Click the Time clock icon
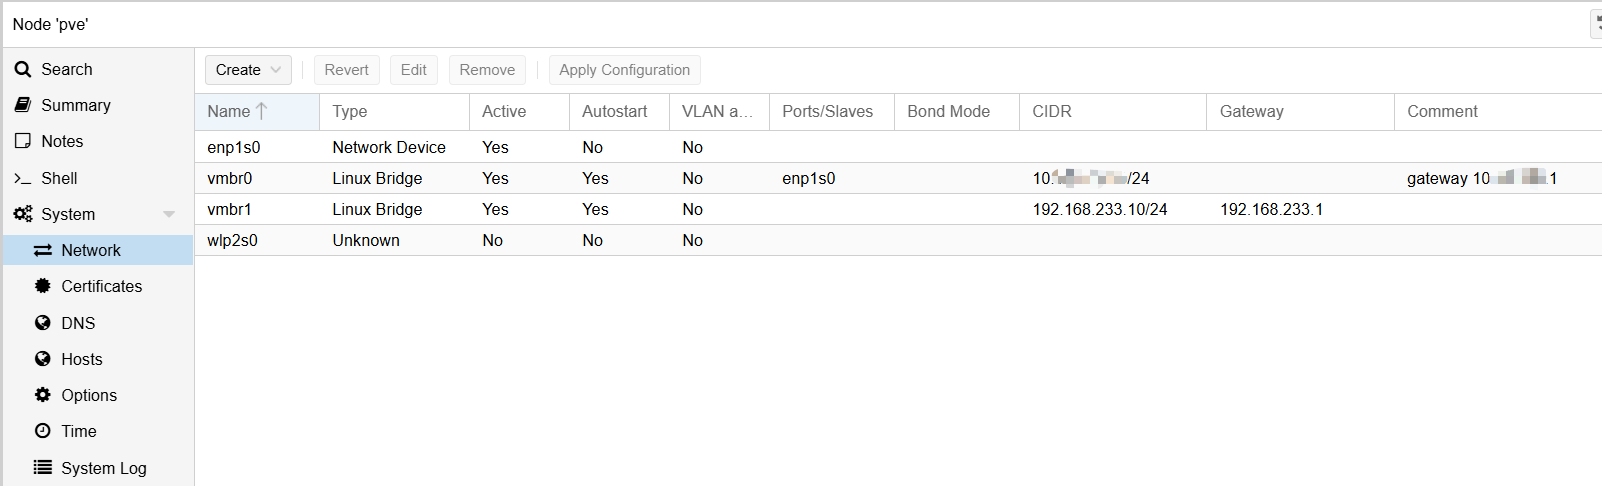The width and height of the screenshot is (1602, 486). pyautogui.click(x=42, y=431)
